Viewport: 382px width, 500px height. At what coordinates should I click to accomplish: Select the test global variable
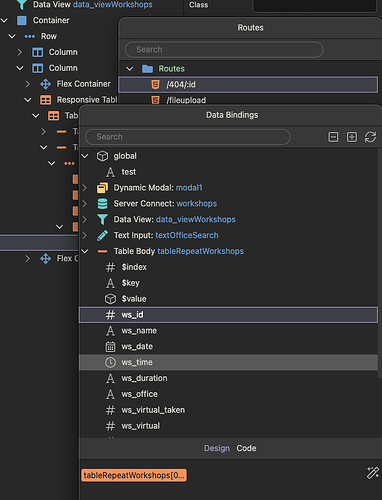(228, 172)
